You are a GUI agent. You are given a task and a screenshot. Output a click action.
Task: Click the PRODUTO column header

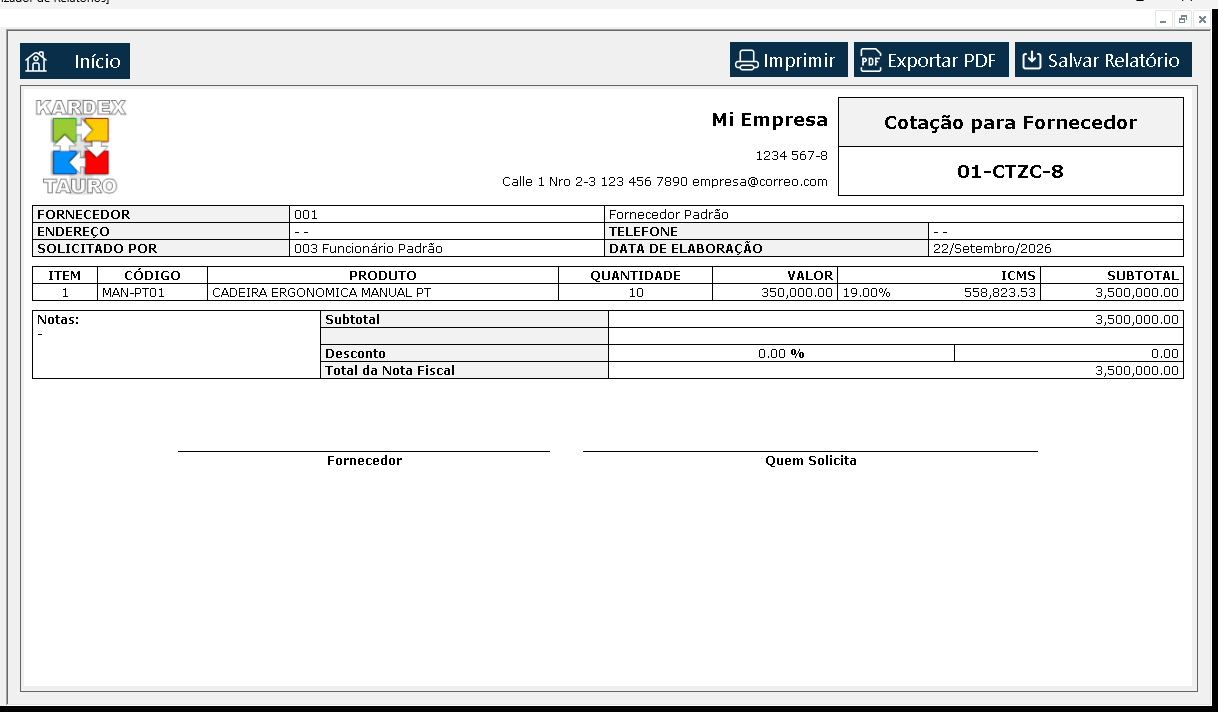383,275
